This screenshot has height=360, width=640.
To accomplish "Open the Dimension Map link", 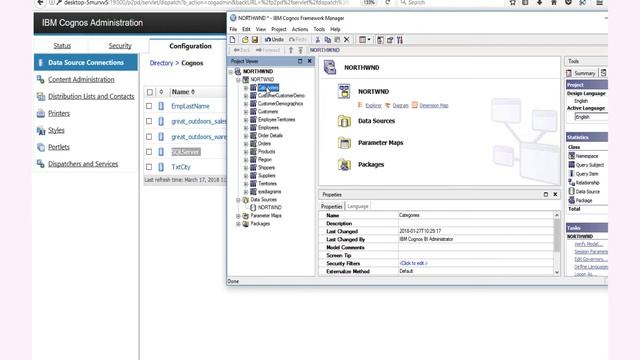I will 434,105.
